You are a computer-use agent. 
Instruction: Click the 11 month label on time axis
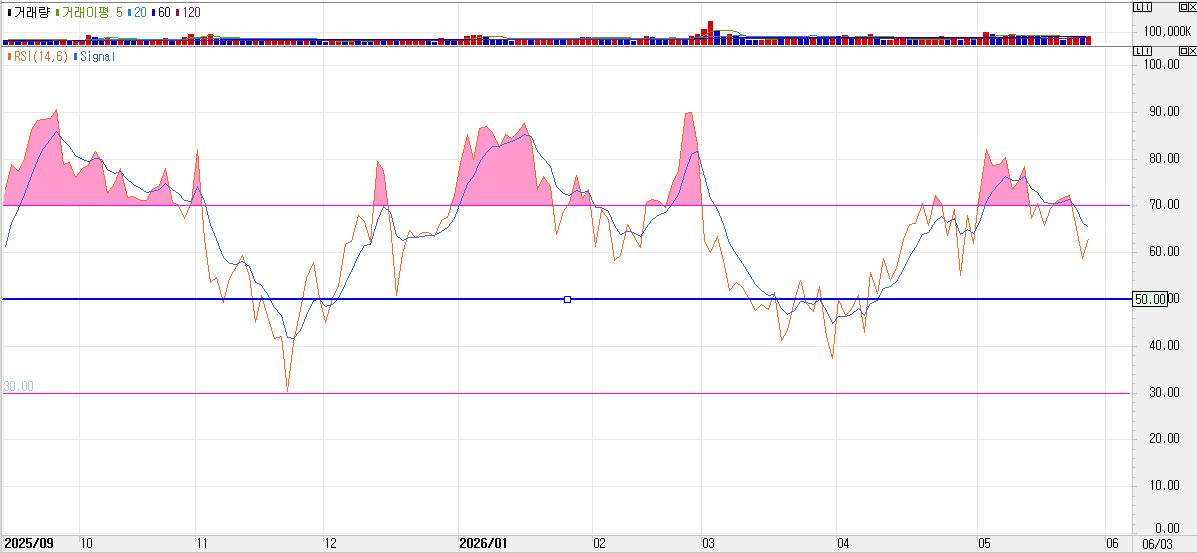tap(202, 544)
